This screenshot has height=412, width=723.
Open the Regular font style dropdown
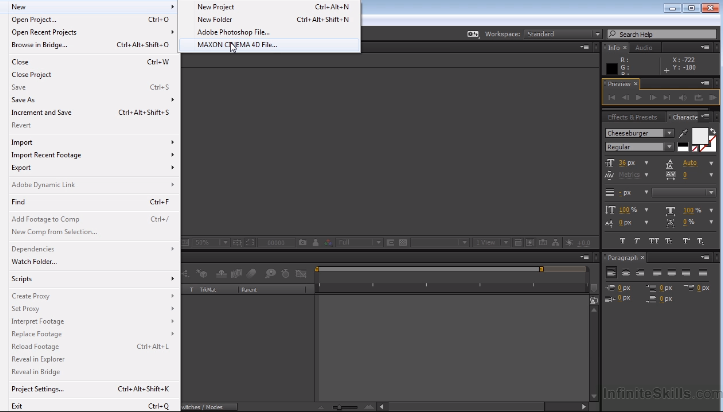pyautogui.click(x=640, y=147)
